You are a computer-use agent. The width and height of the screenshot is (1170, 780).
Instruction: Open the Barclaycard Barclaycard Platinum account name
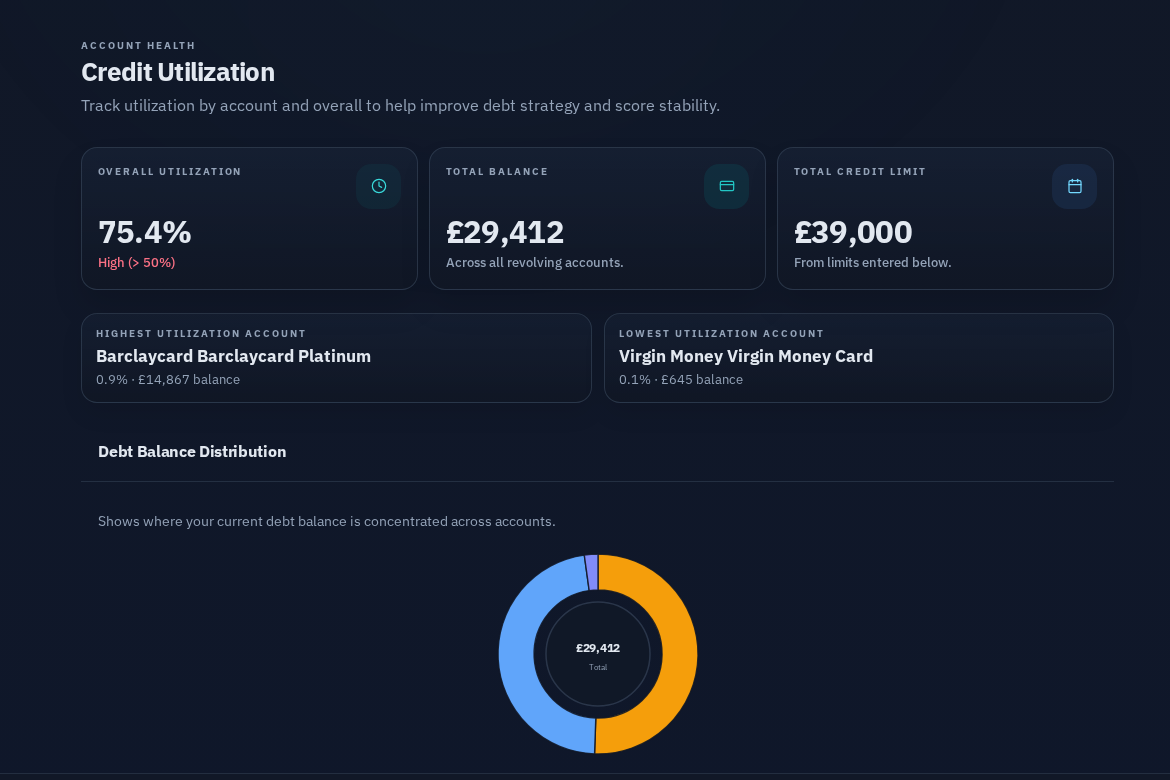234,356
